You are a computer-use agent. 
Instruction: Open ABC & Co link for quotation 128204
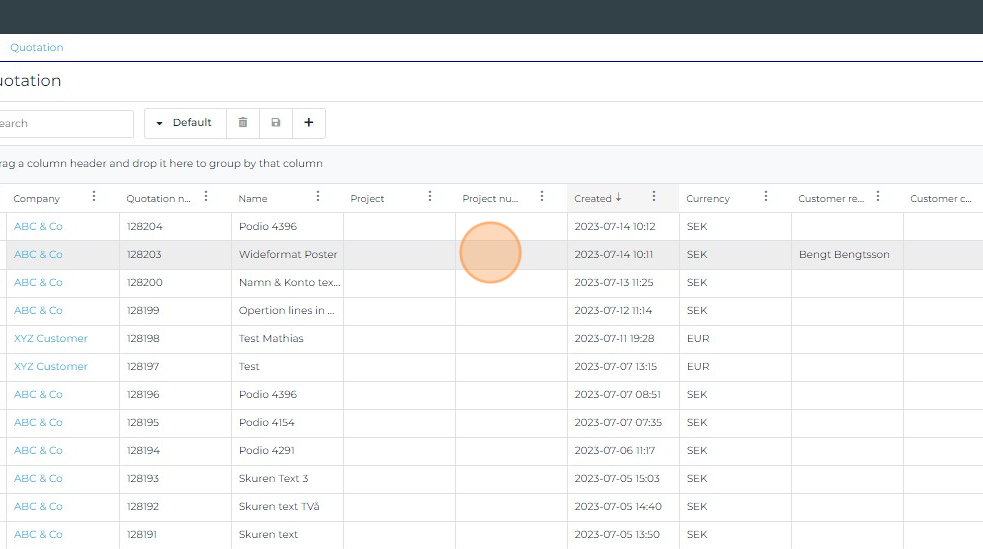point(38,227)
